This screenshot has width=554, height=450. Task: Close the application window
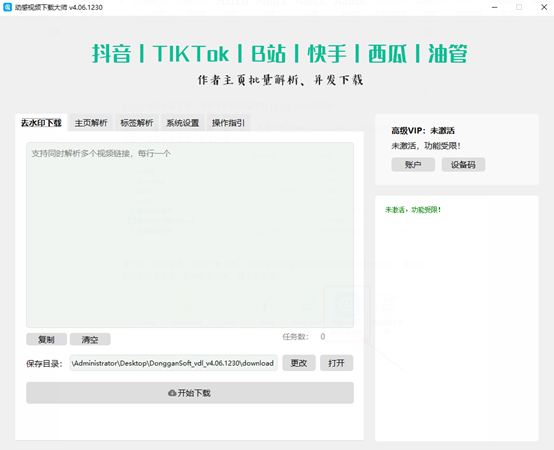coord(544,7)
